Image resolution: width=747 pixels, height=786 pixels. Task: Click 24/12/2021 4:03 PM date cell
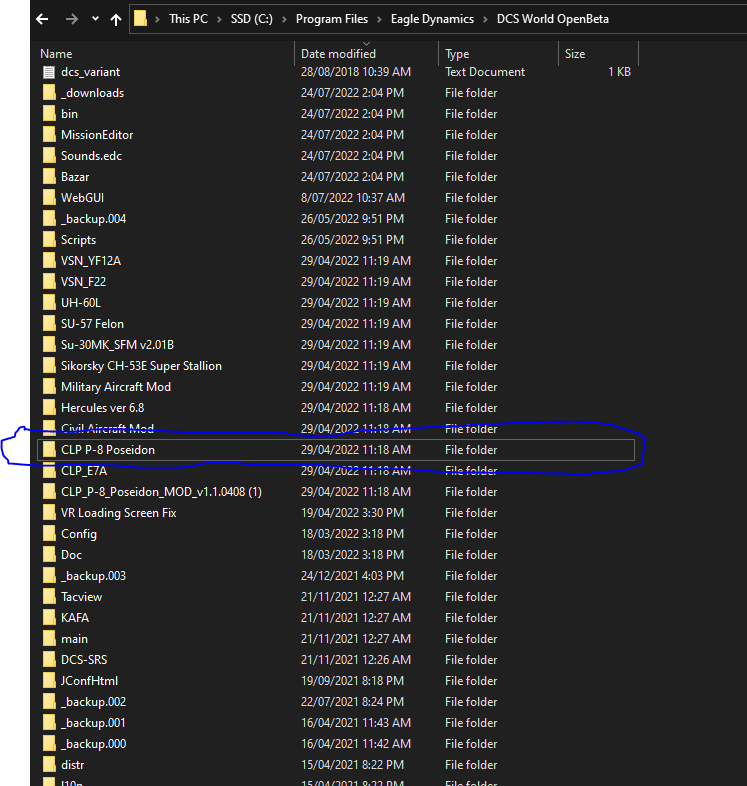pos(352,576)
